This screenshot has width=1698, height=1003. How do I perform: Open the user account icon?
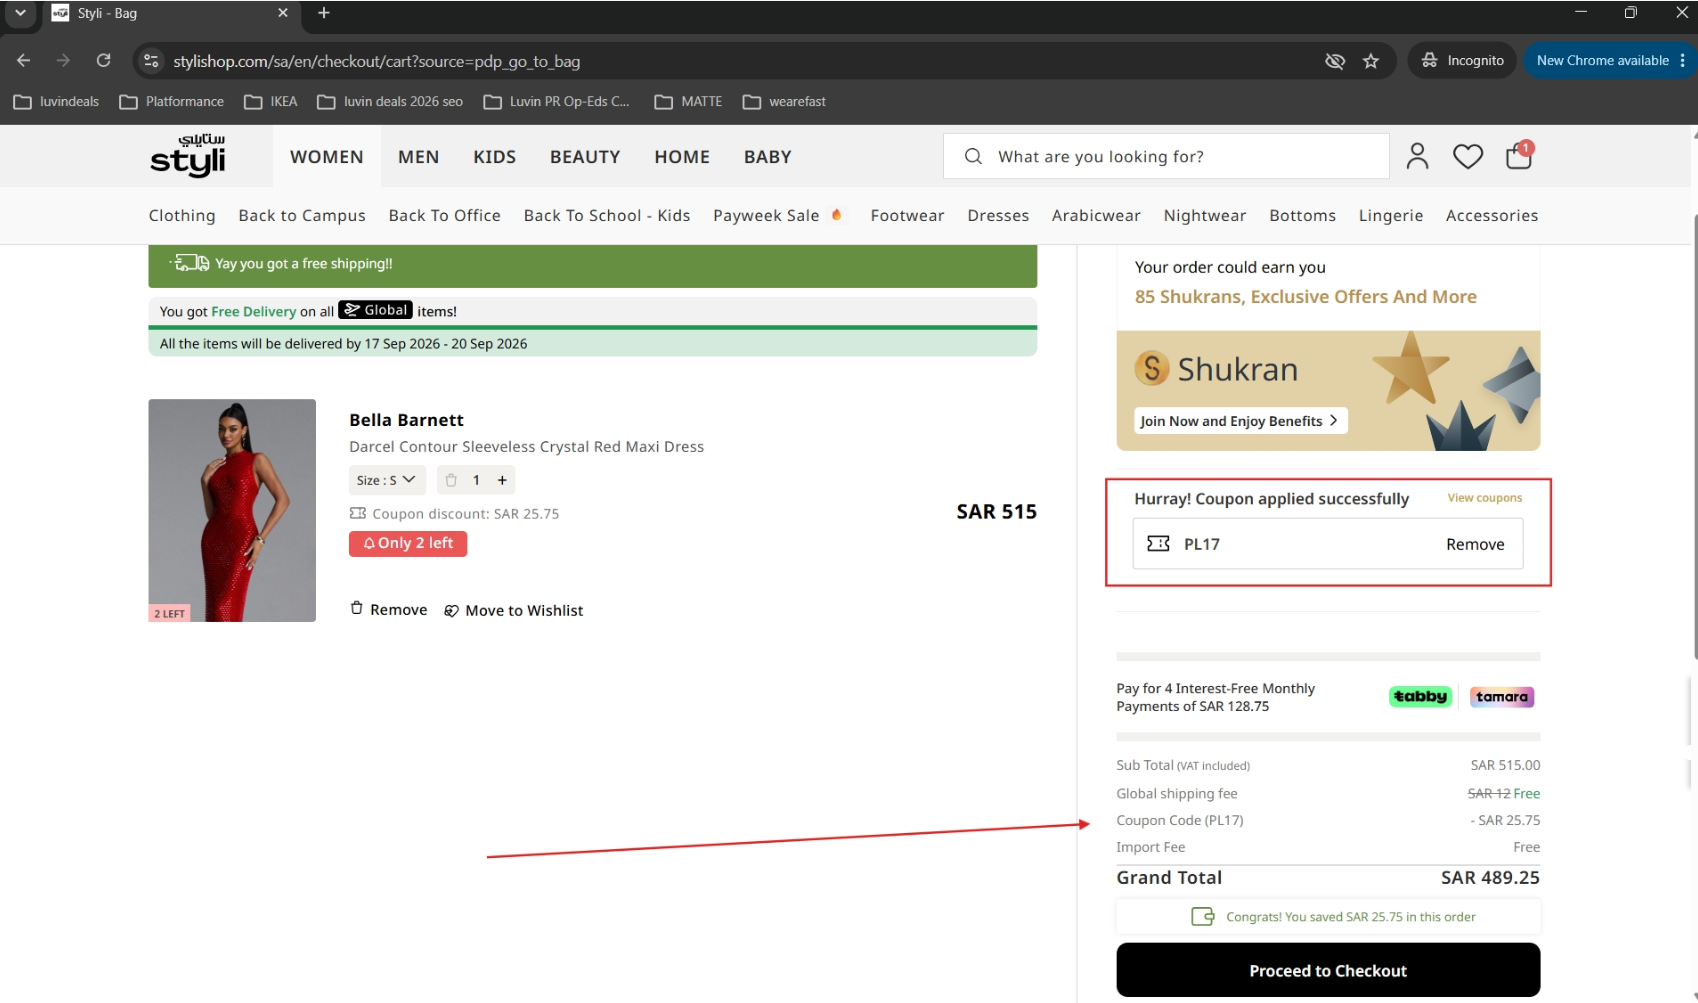click(x=1417, y=156)
